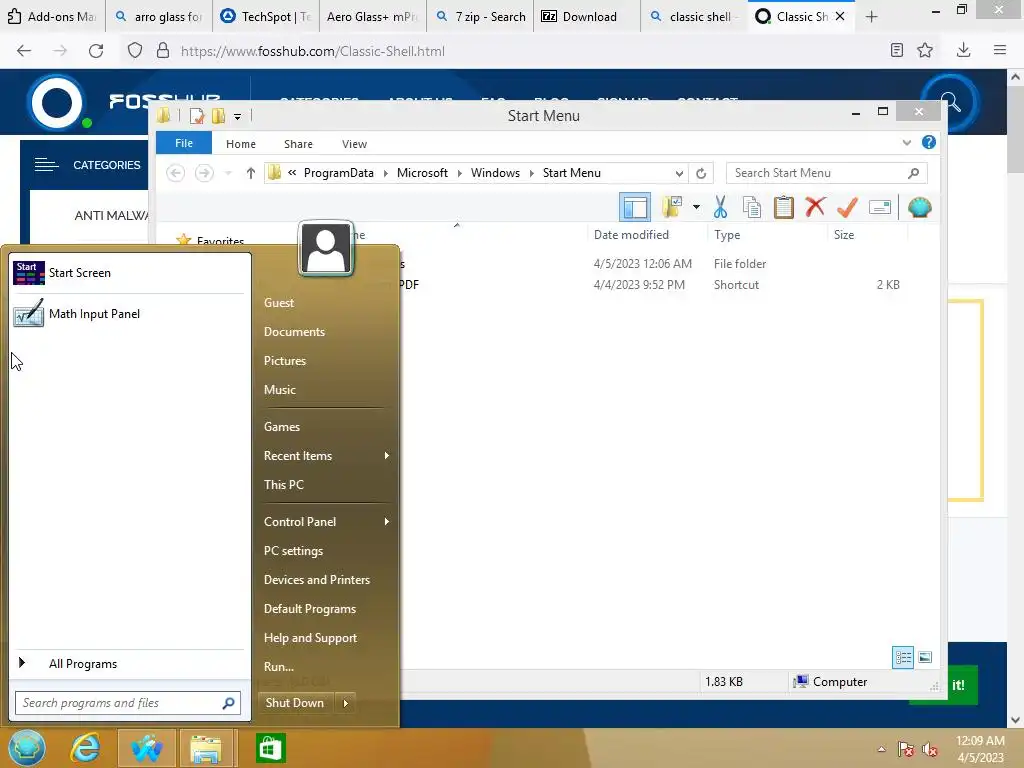
Task: Open the View ribbon tab
Action: pyautogui.click(x=354, y=144)
